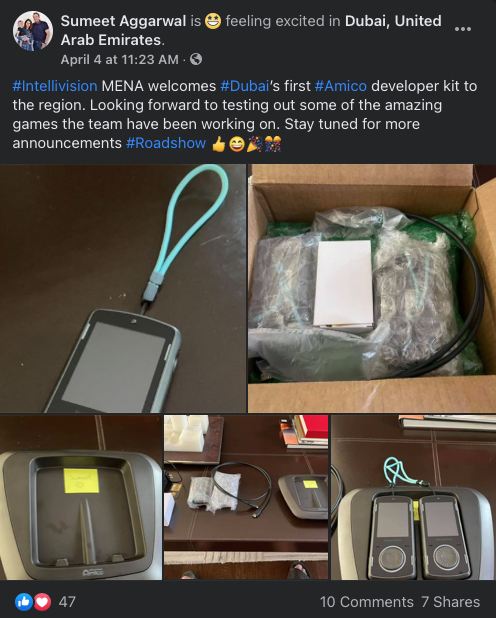
Task: View the 10 Comments list
Action: (x=366, y=602)
